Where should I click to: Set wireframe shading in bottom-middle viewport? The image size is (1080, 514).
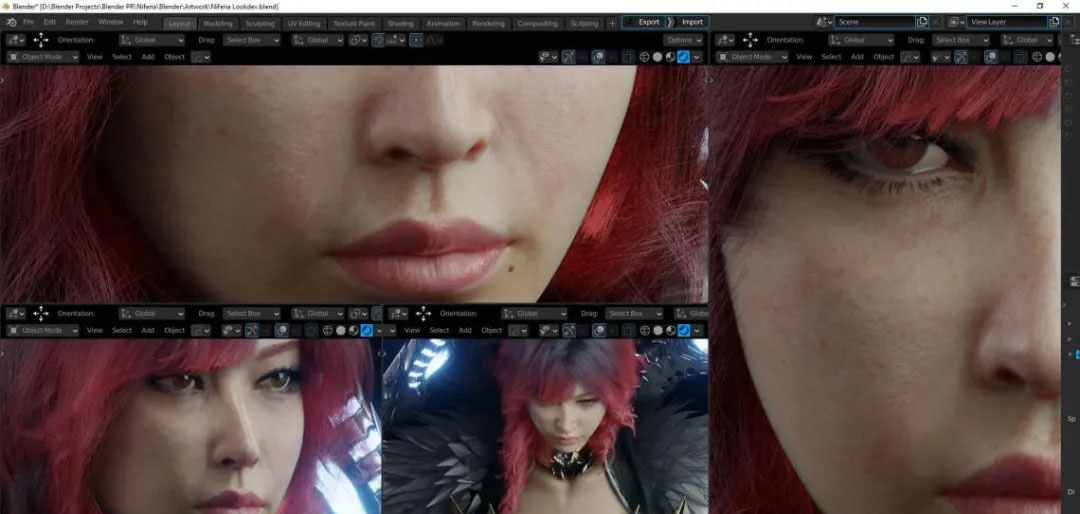pos(645,330)
